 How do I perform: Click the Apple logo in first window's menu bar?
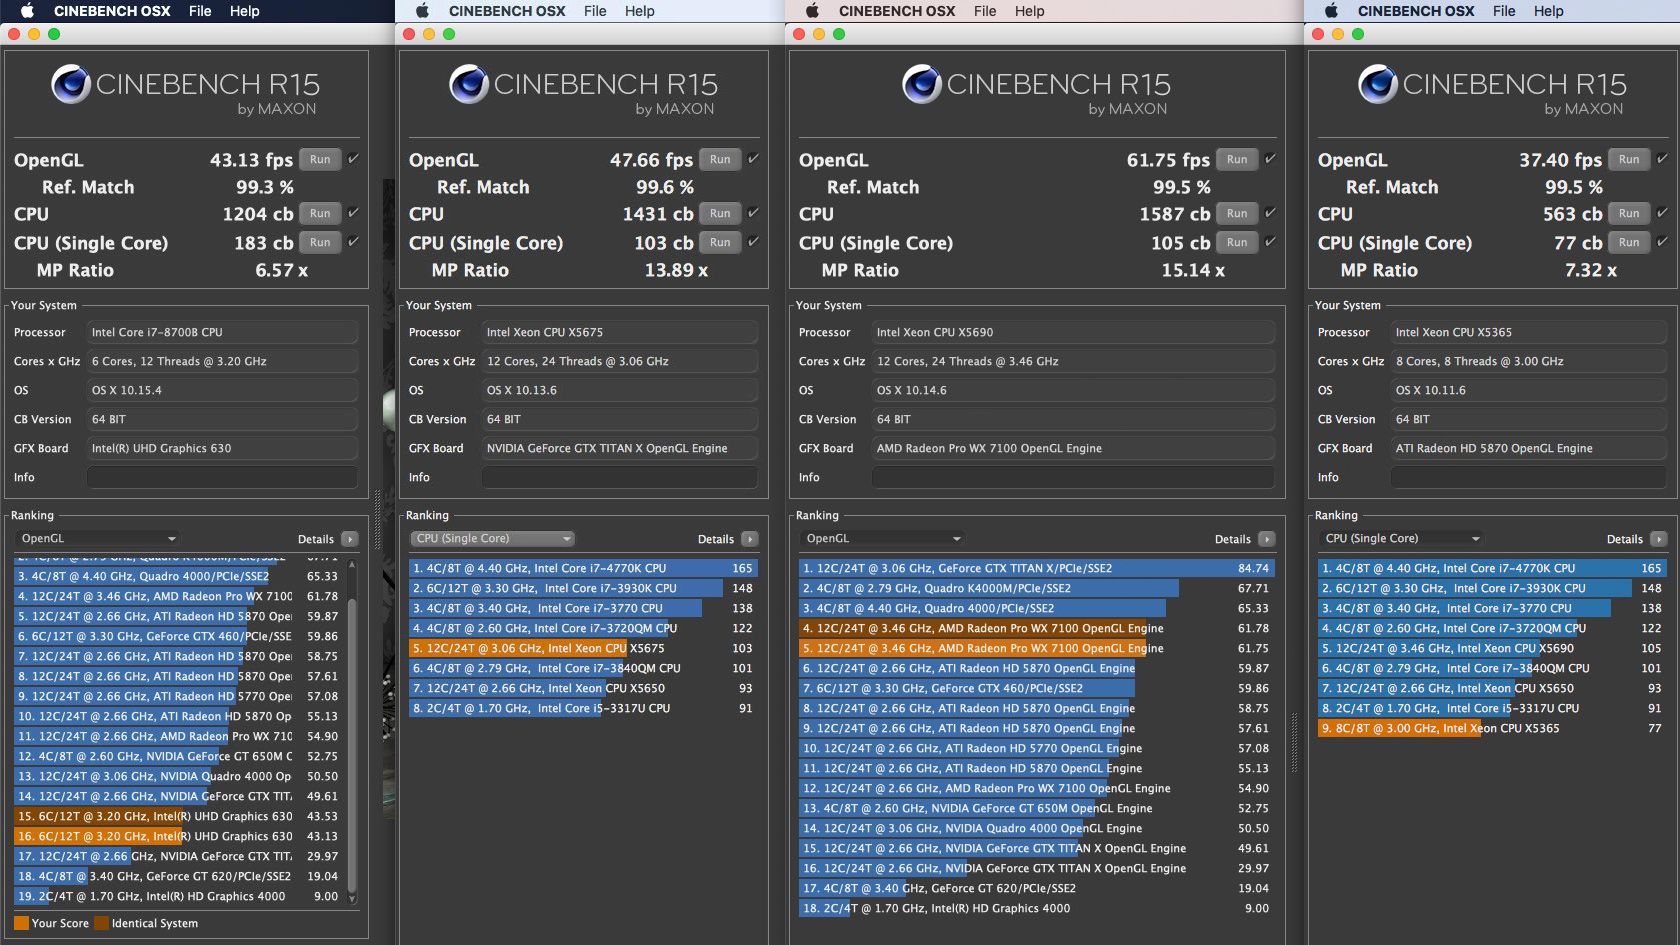[28, 11]
